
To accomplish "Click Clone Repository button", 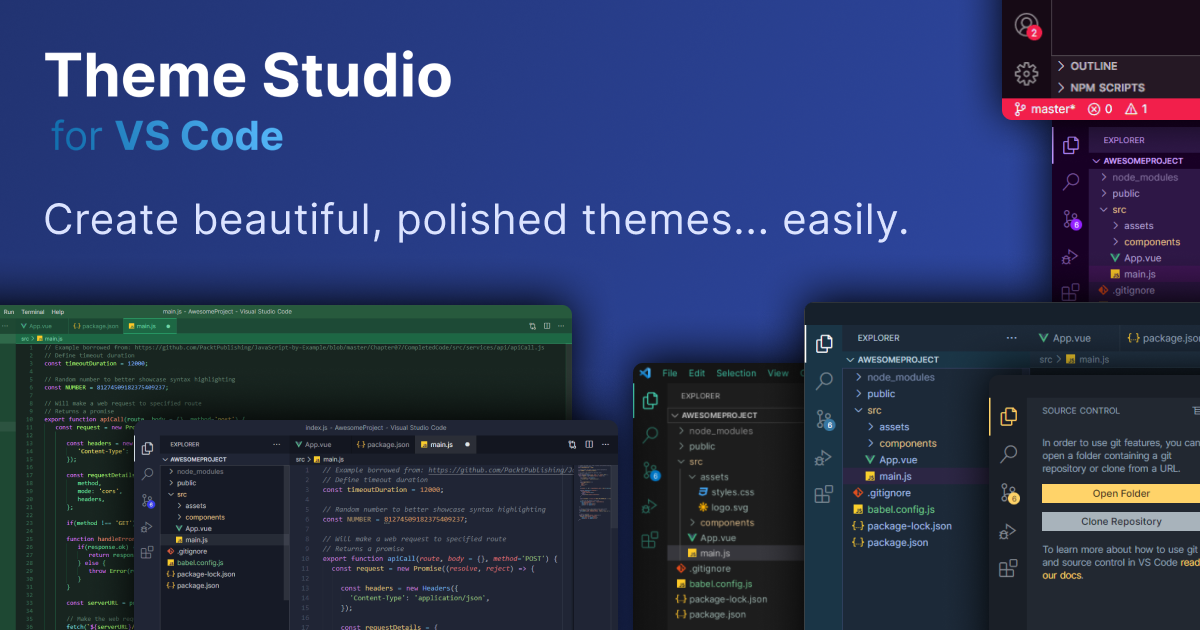I will pos(1121,521).
